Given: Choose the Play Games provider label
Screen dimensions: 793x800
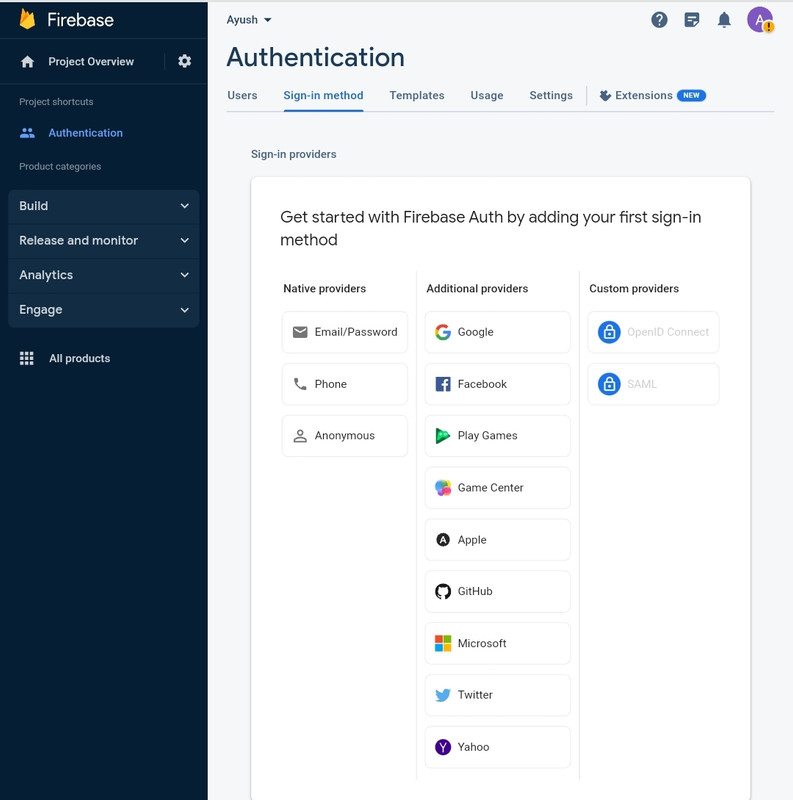Looking at the screenshot, I should point(487,436).
